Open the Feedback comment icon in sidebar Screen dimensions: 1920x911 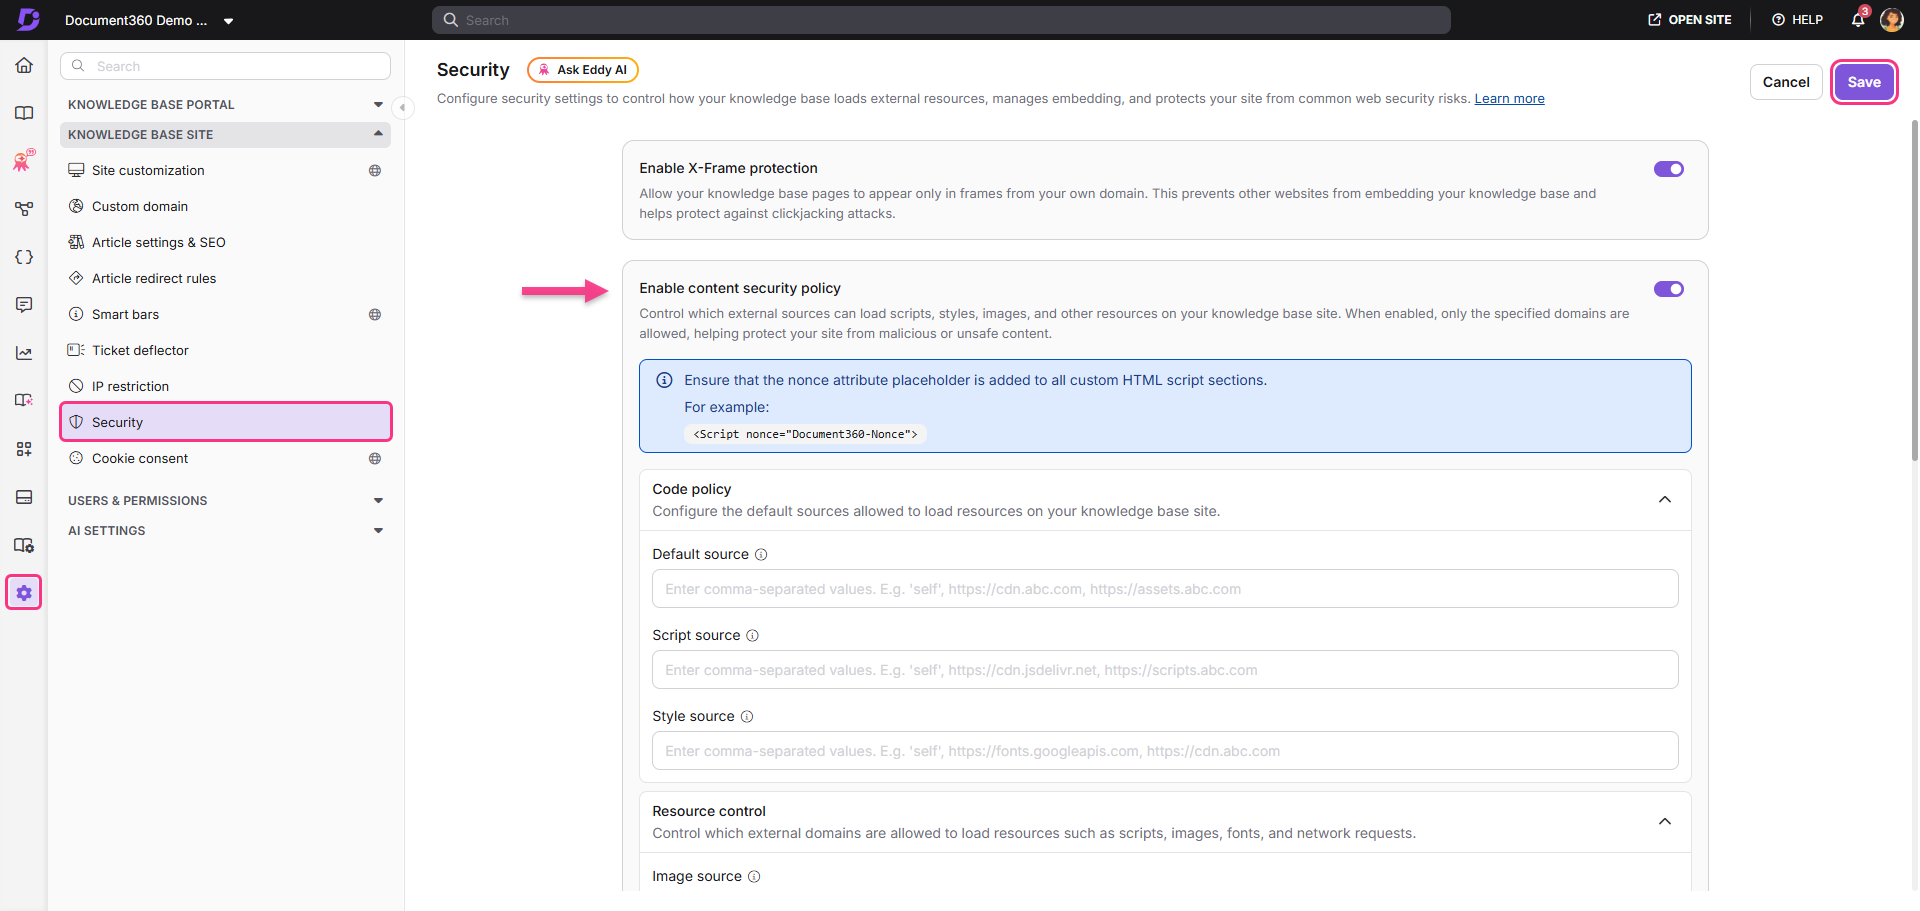tap(24, 305)
